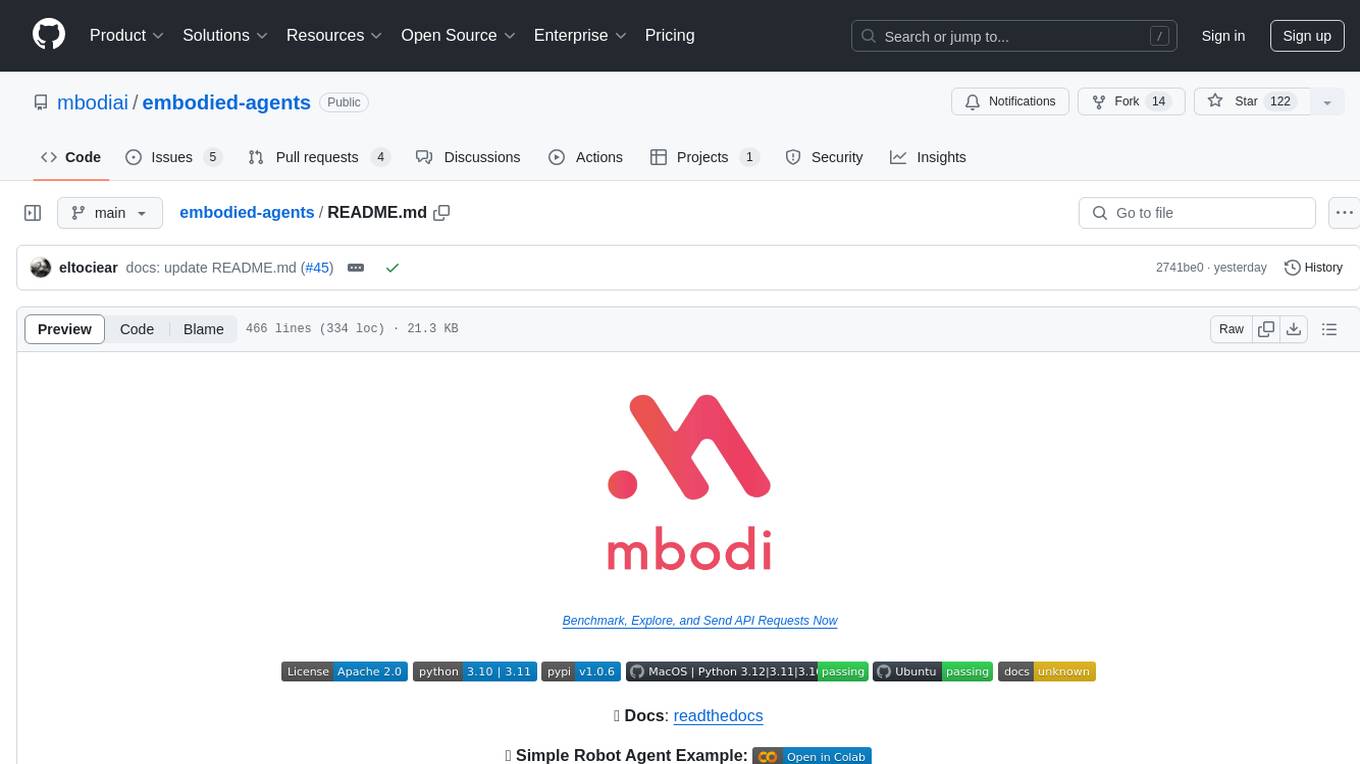Open Benchmark, Explore, and Send API Requests link

[700, 621]
